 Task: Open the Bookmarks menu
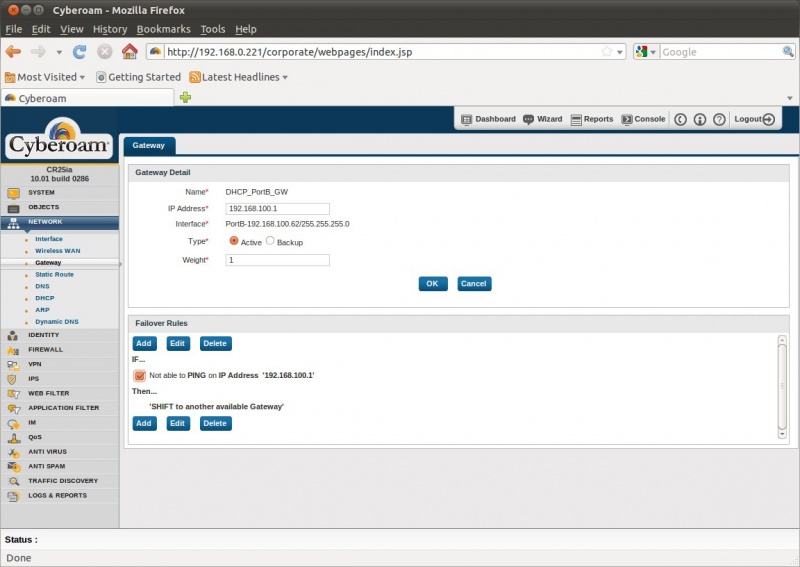[164, 29]
